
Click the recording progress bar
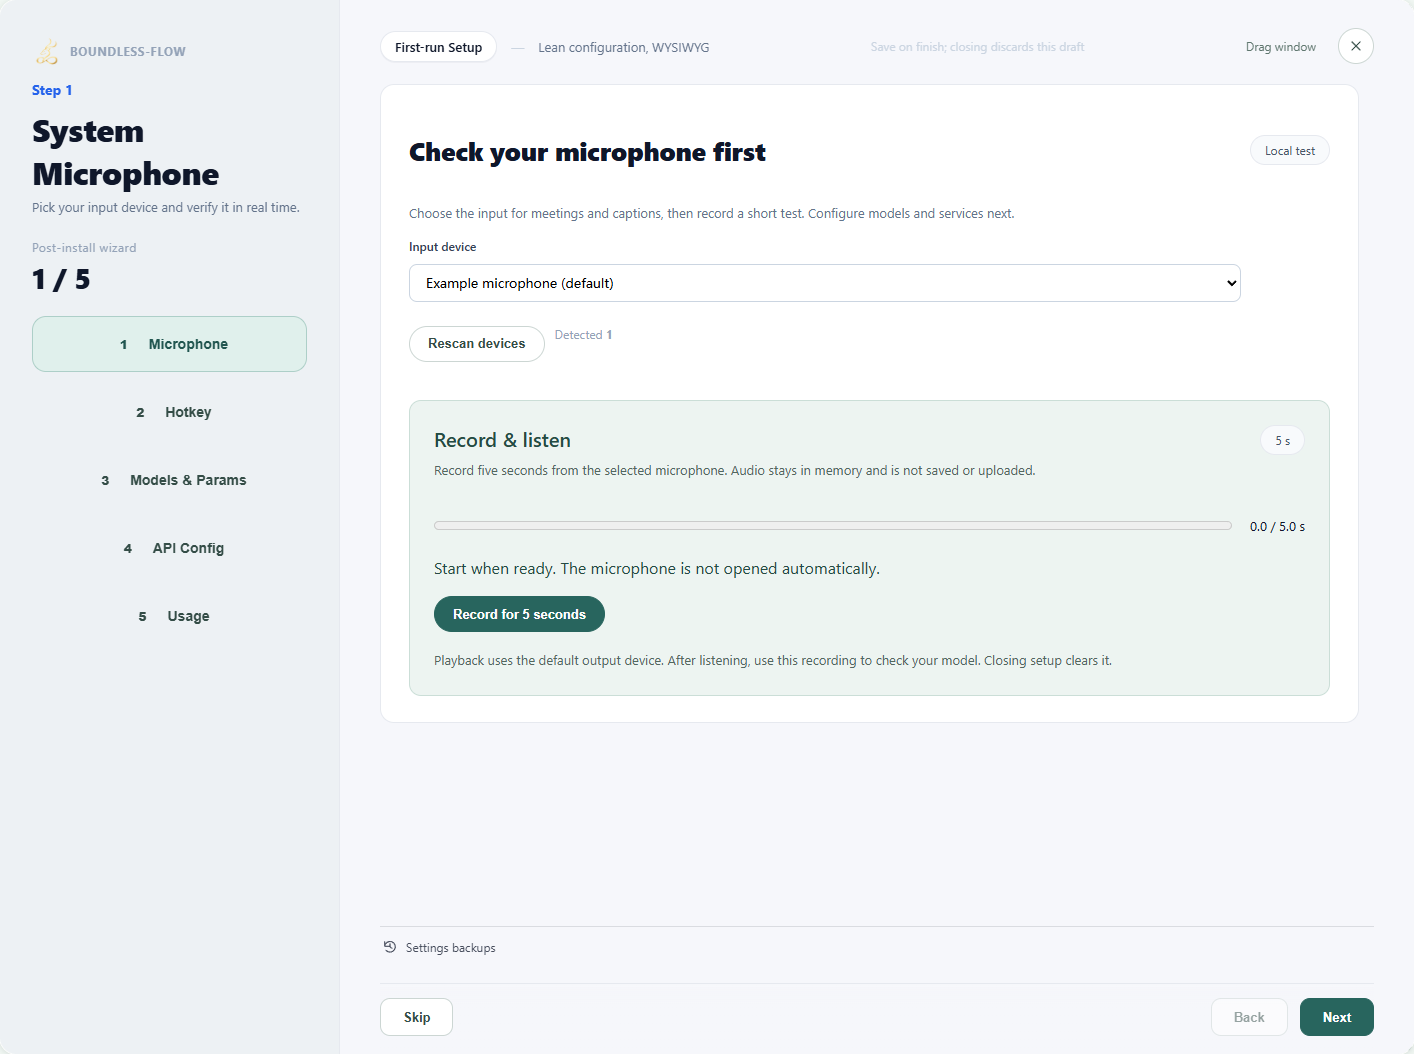click(833, 526)
